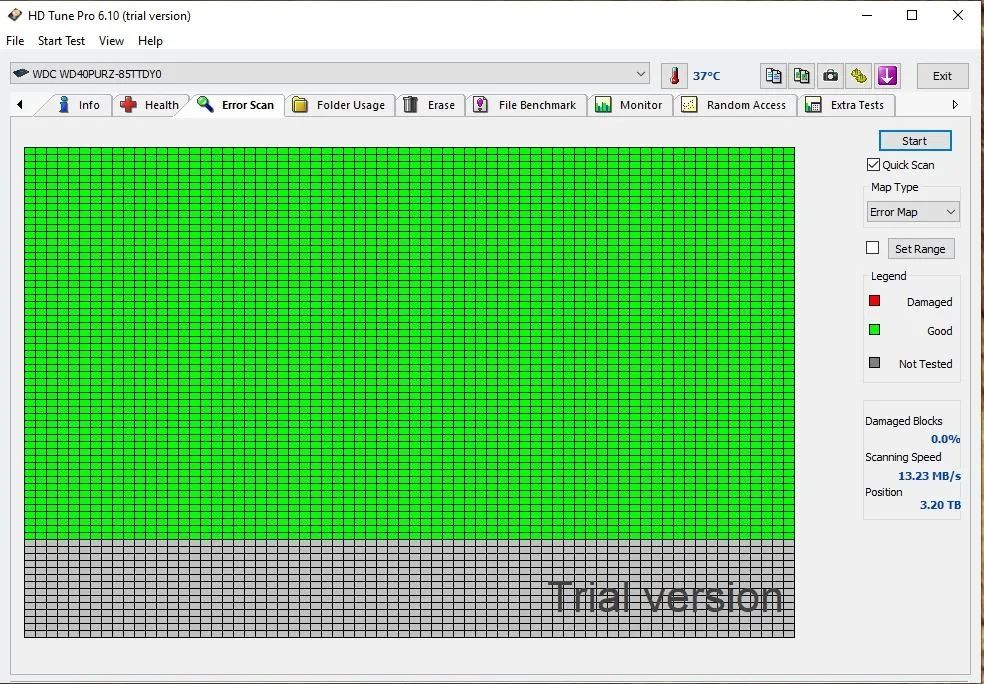This screenshot has height=684, width=984.
Task: Click the Damaged legend label
Action: click(929, 302)
